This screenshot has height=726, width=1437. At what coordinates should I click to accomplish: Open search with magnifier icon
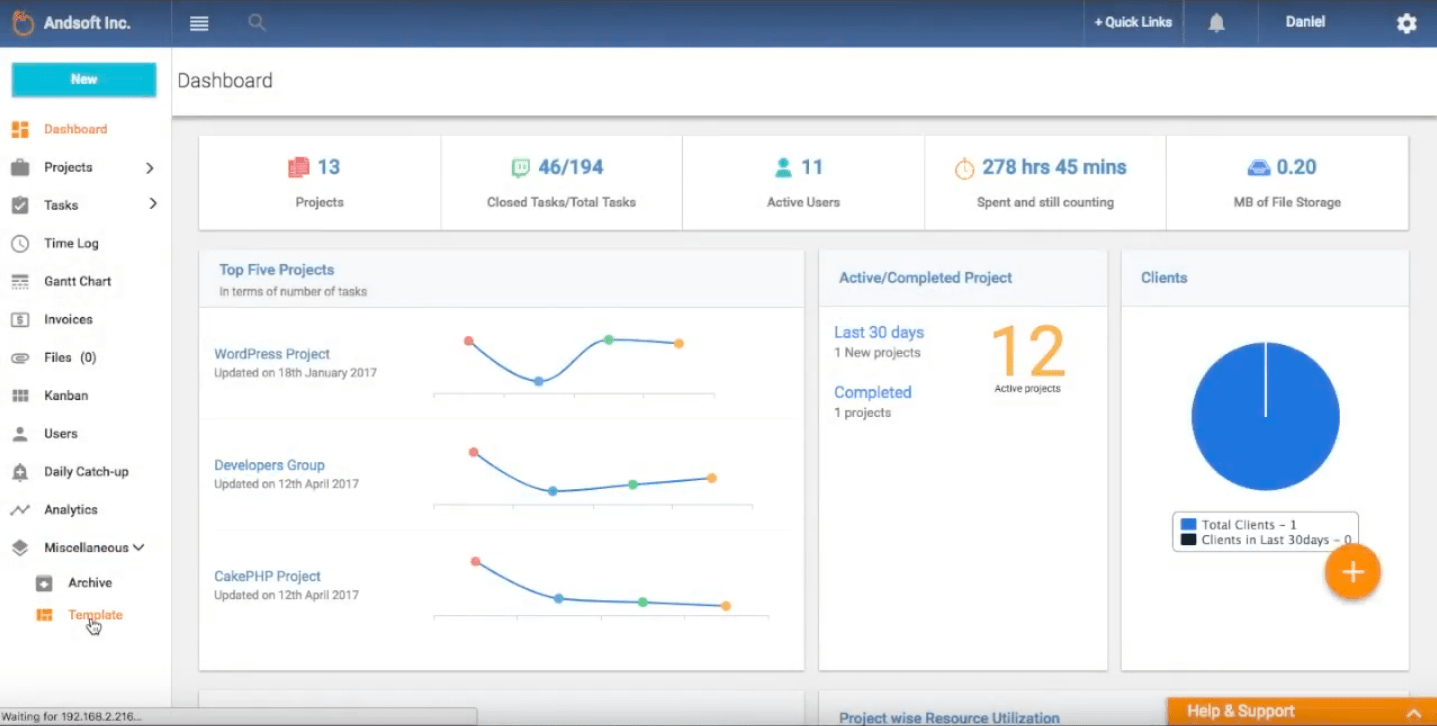point(257,22)
